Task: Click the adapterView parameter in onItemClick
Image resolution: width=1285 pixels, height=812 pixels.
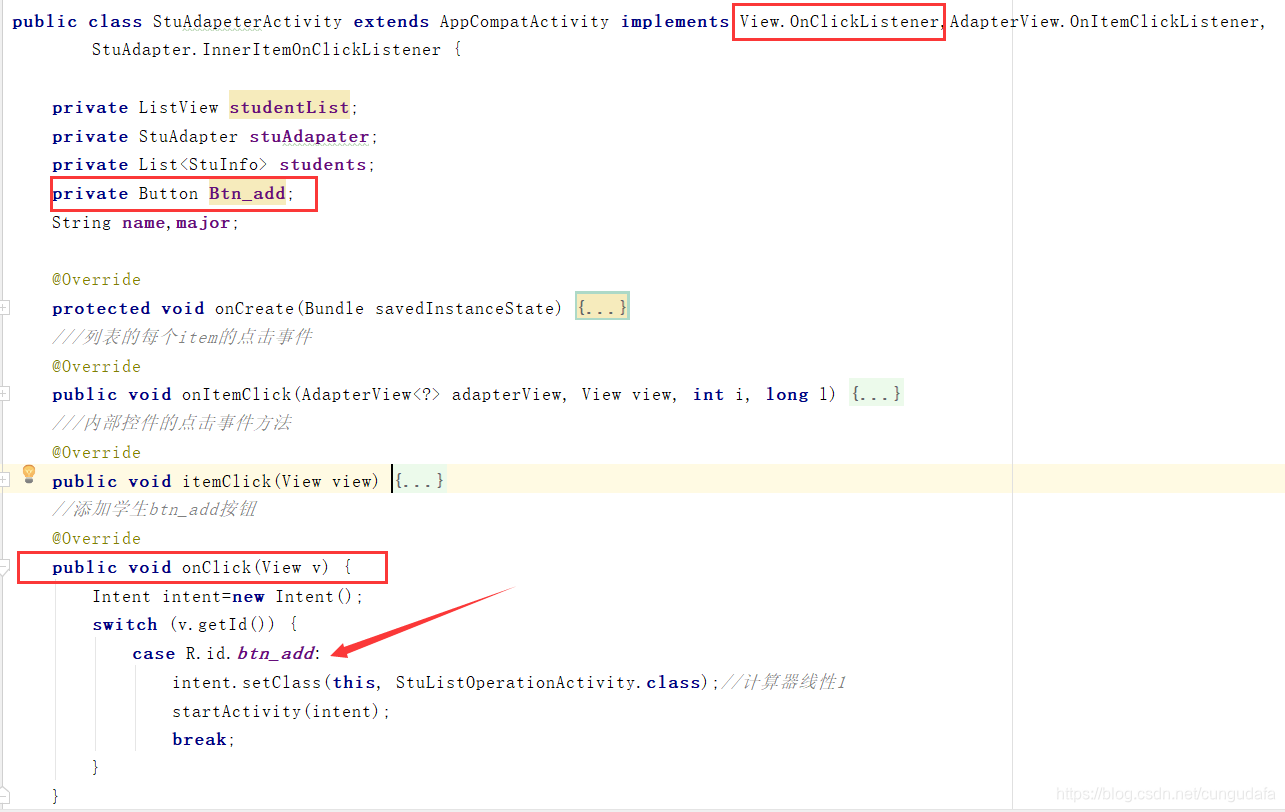Action: (507, 394)
